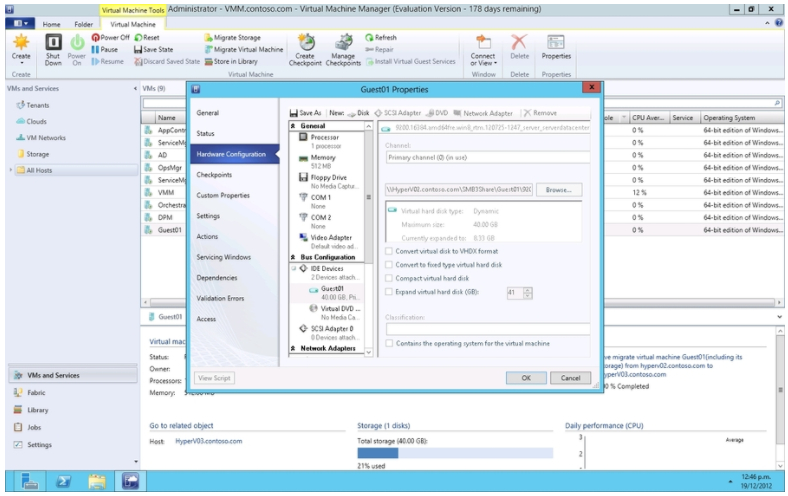788x496 pixels.
Task: Expand the All Hosts tree node
Action: pos(11,170)
